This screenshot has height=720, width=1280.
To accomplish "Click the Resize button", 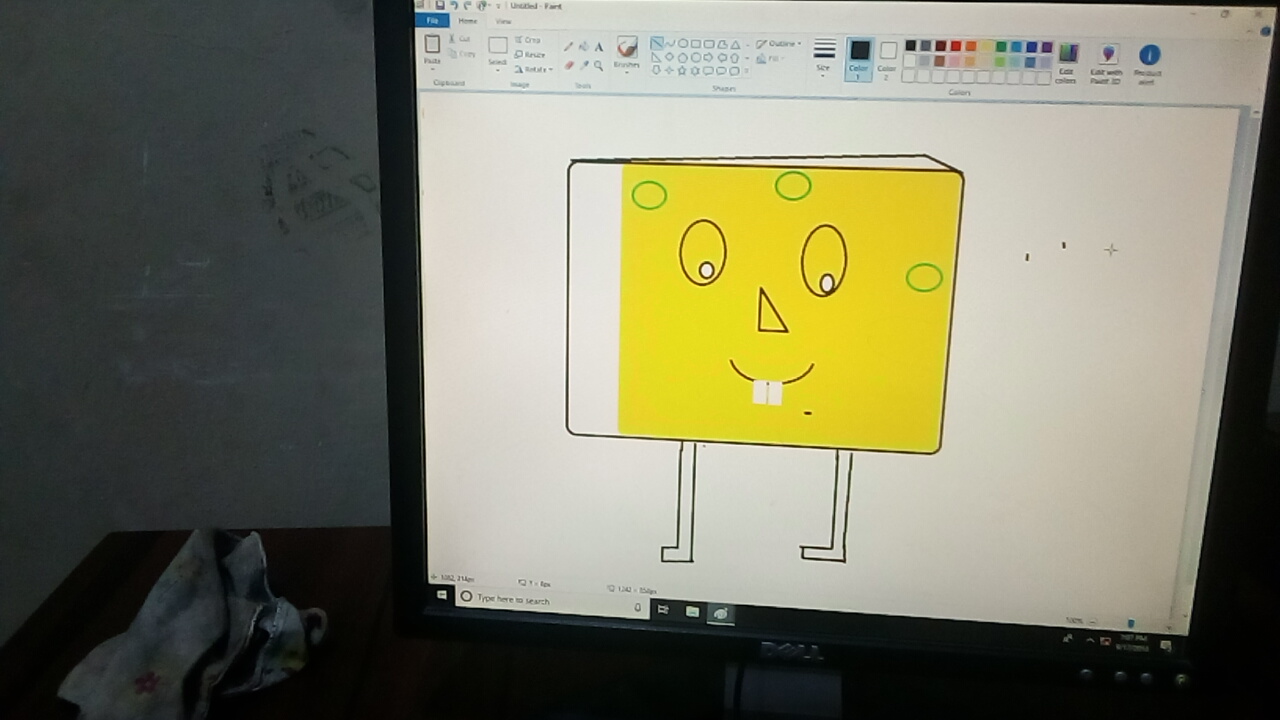I will pyautogui.click(x=530, y=55).
